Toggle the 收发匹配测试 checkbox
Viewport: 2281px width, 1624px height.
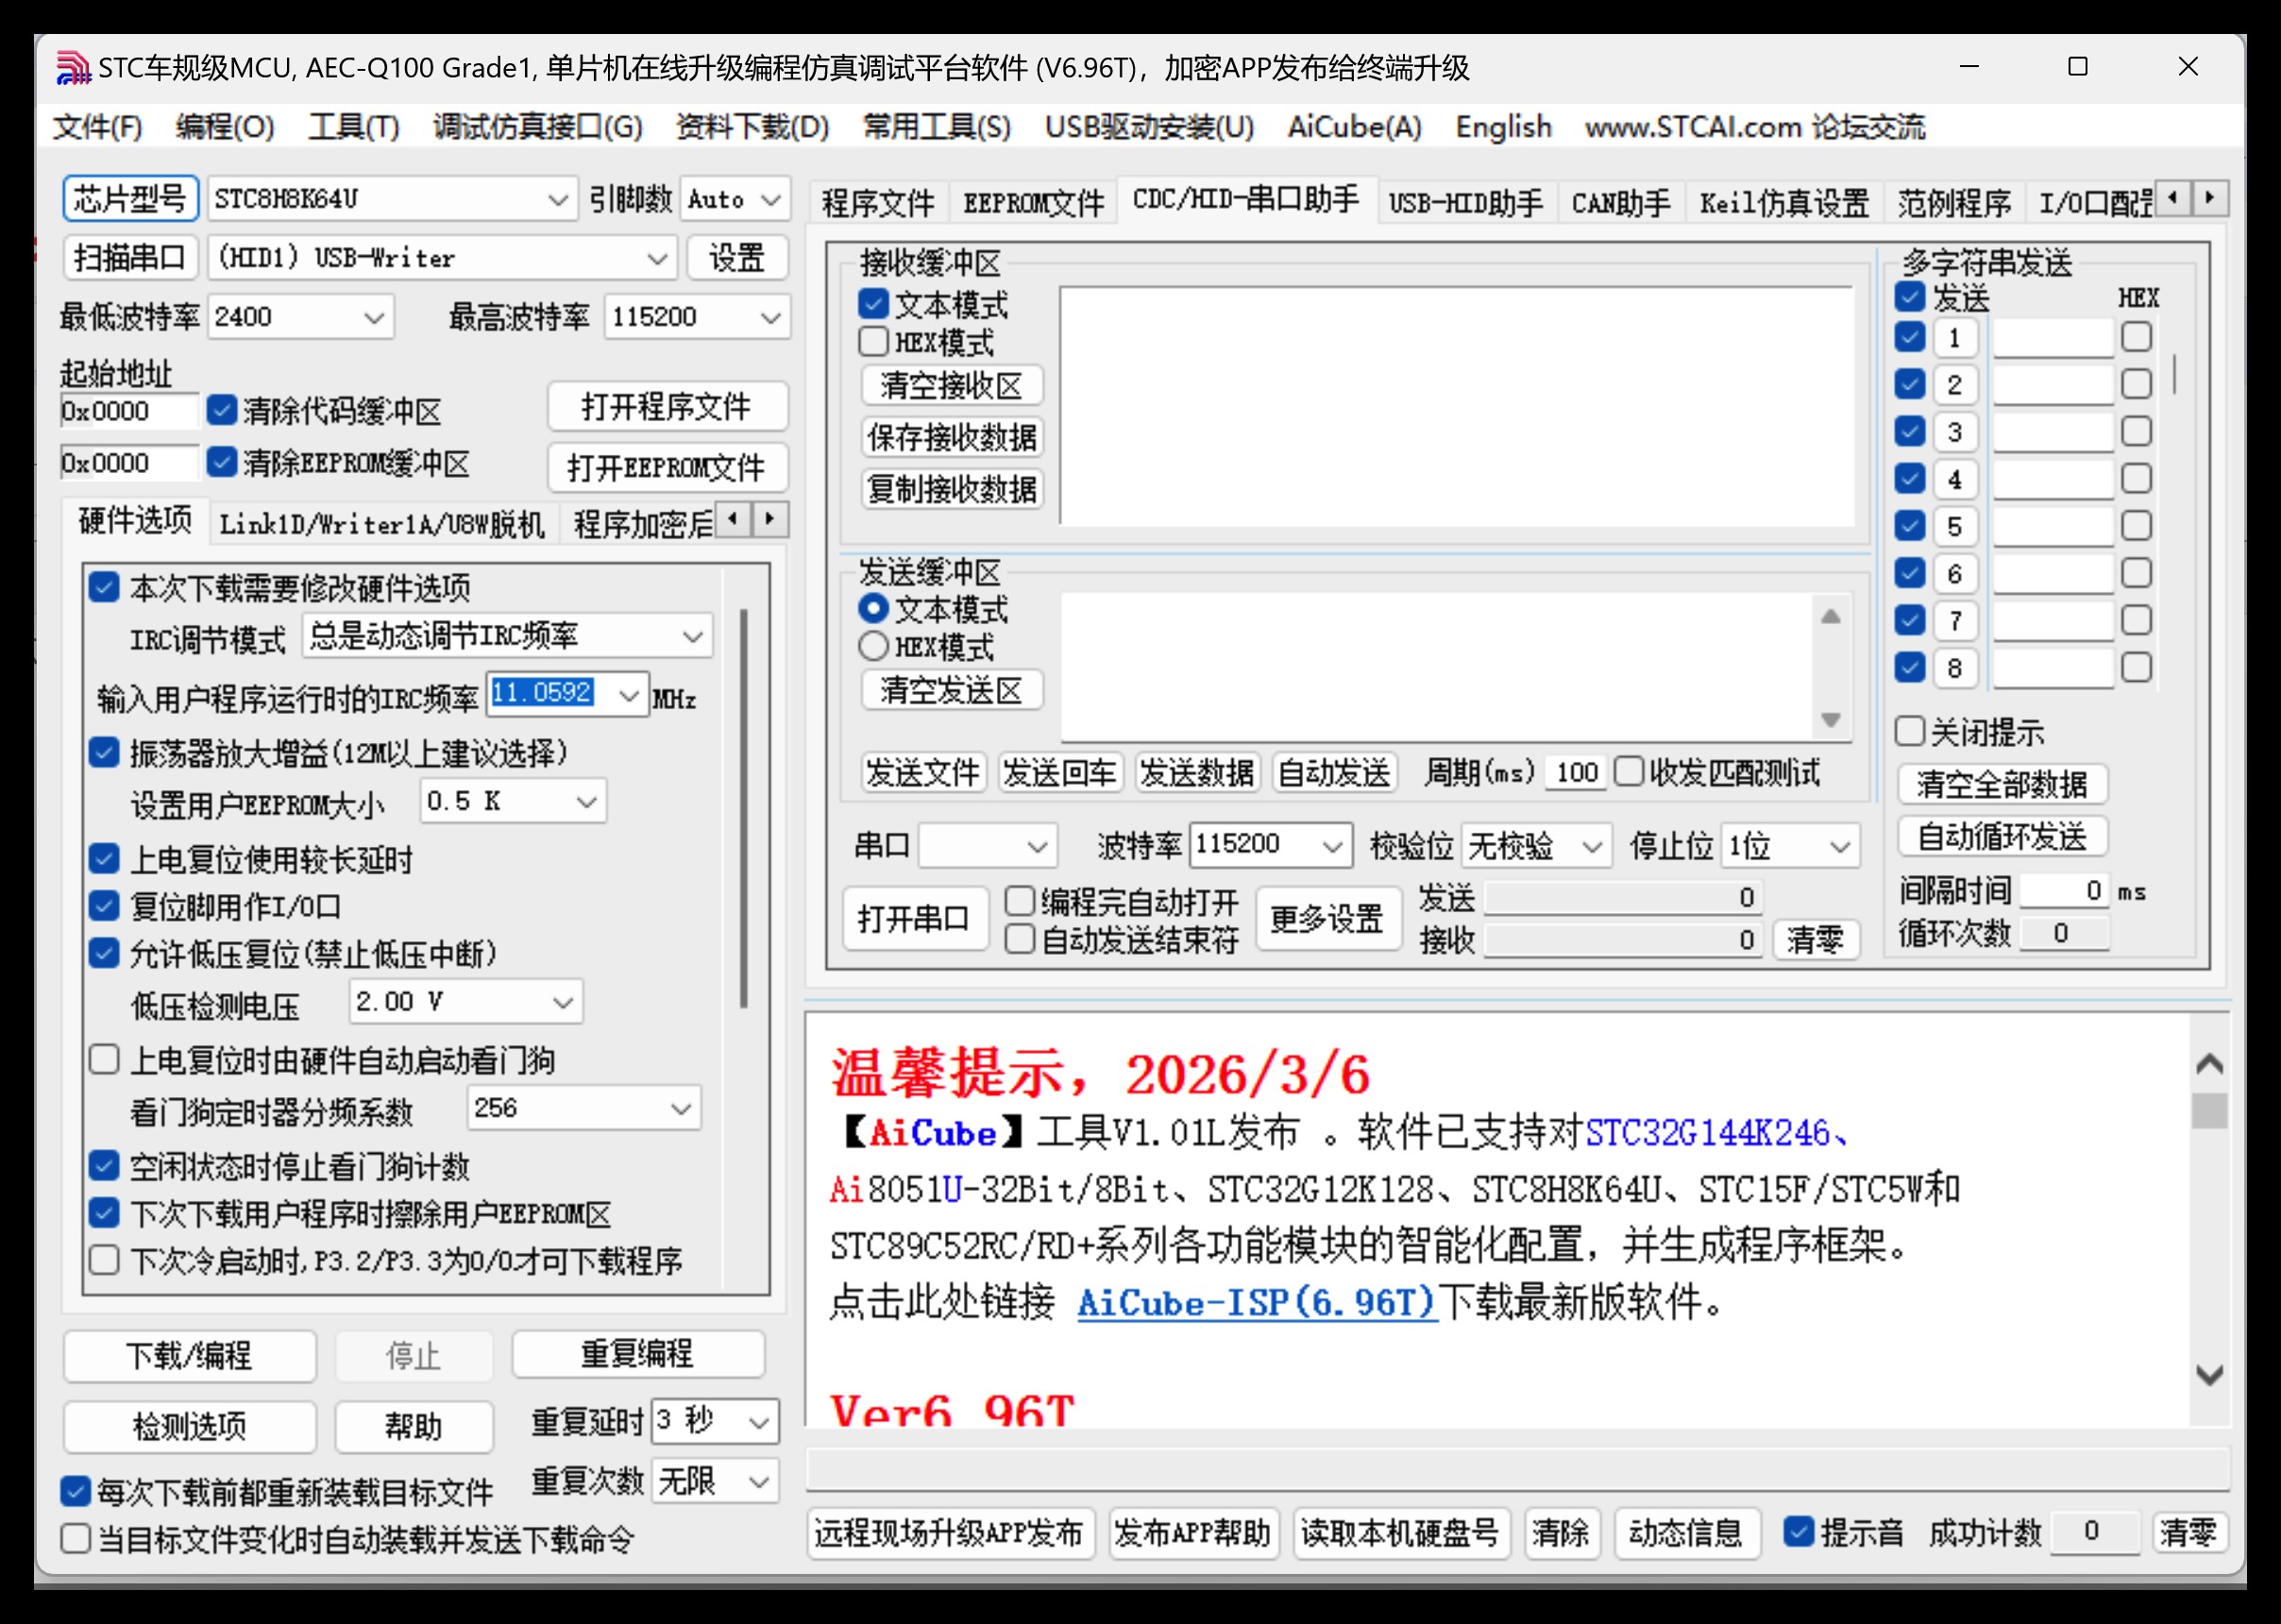pos(1630,771)
